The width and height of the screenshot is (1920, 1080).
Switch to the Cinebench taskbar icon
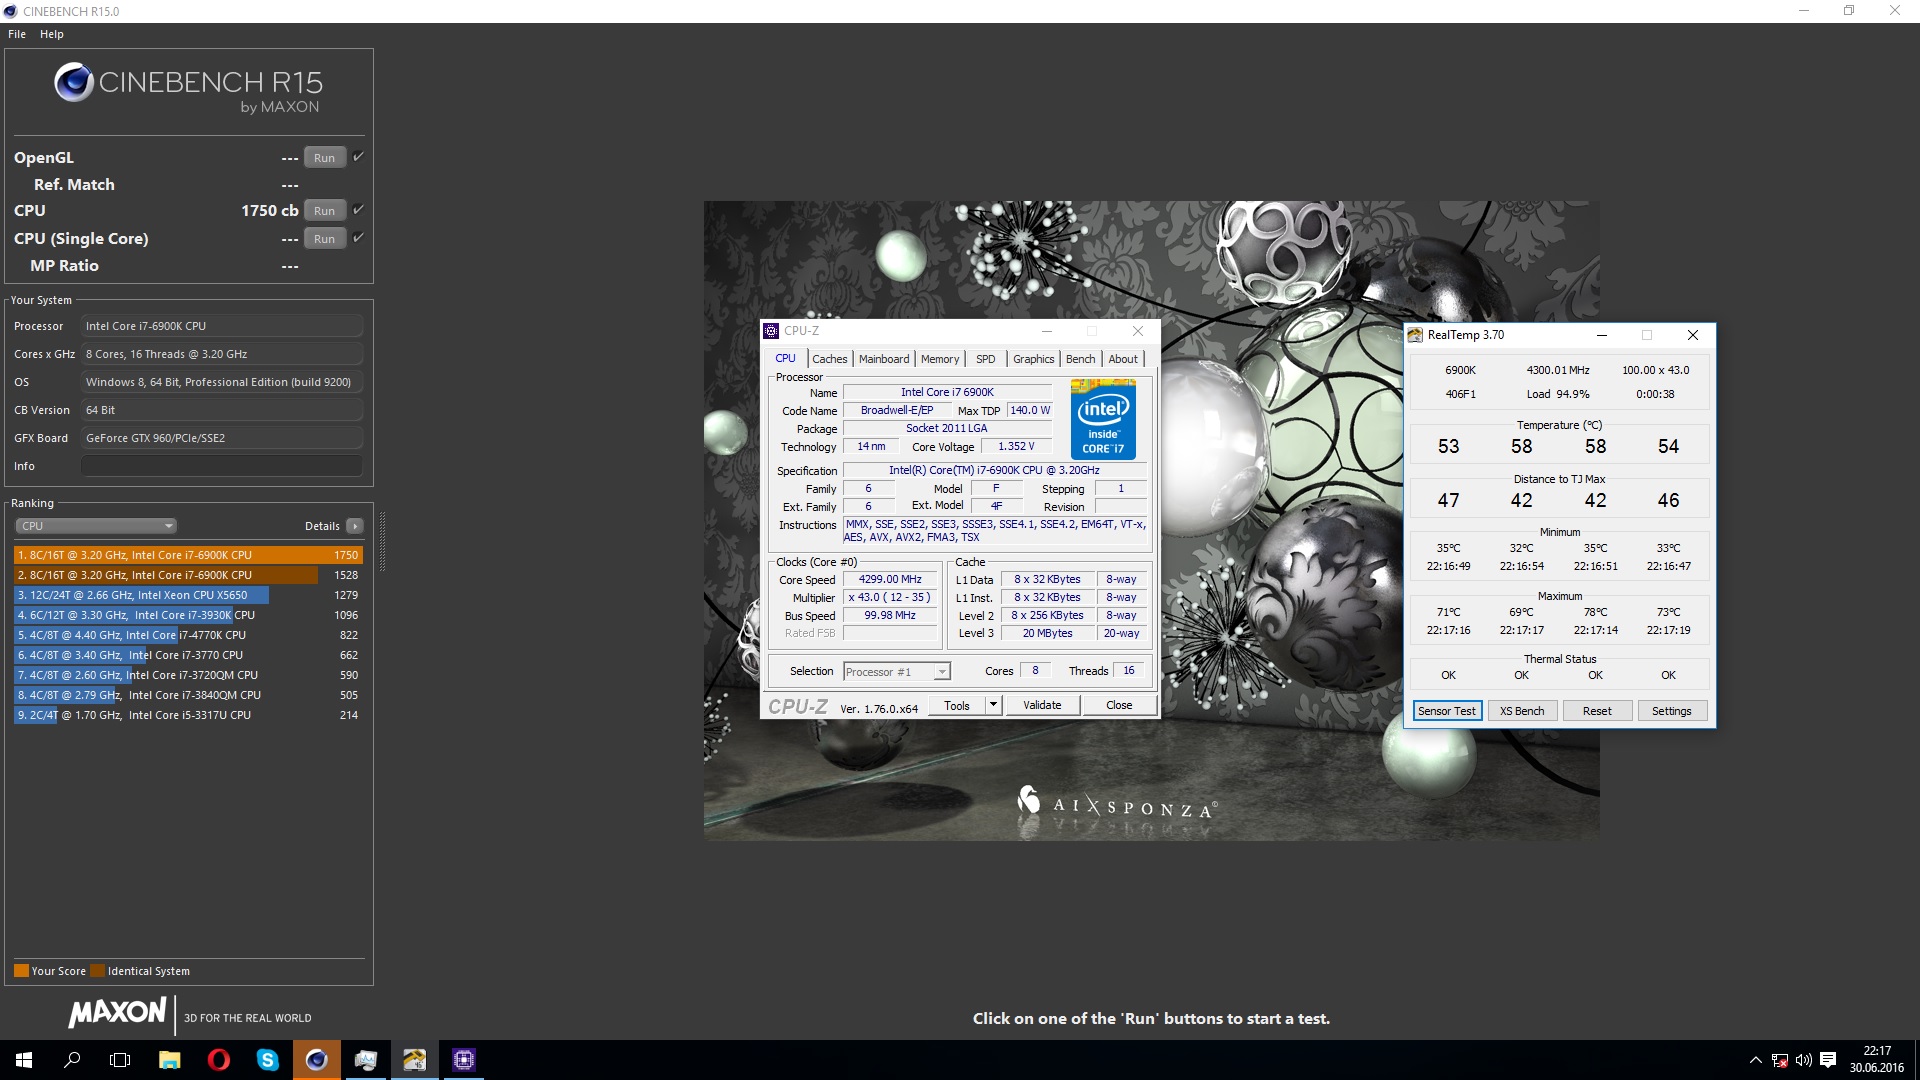point(316,1060)
